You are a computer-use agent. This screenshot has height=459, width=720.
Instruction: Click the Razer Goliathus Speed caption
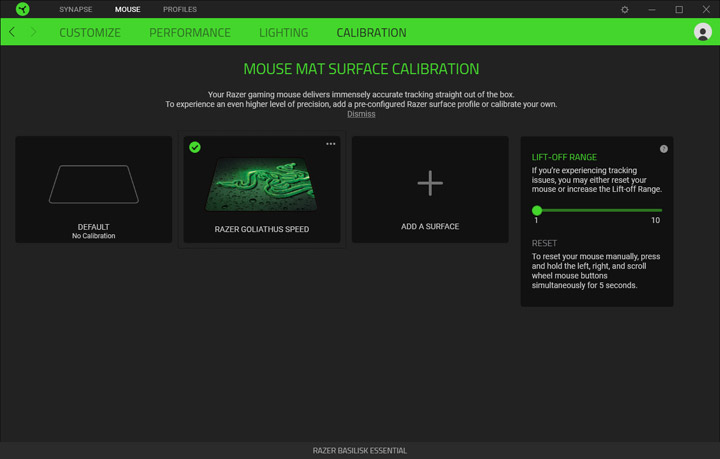click(261, 229)
